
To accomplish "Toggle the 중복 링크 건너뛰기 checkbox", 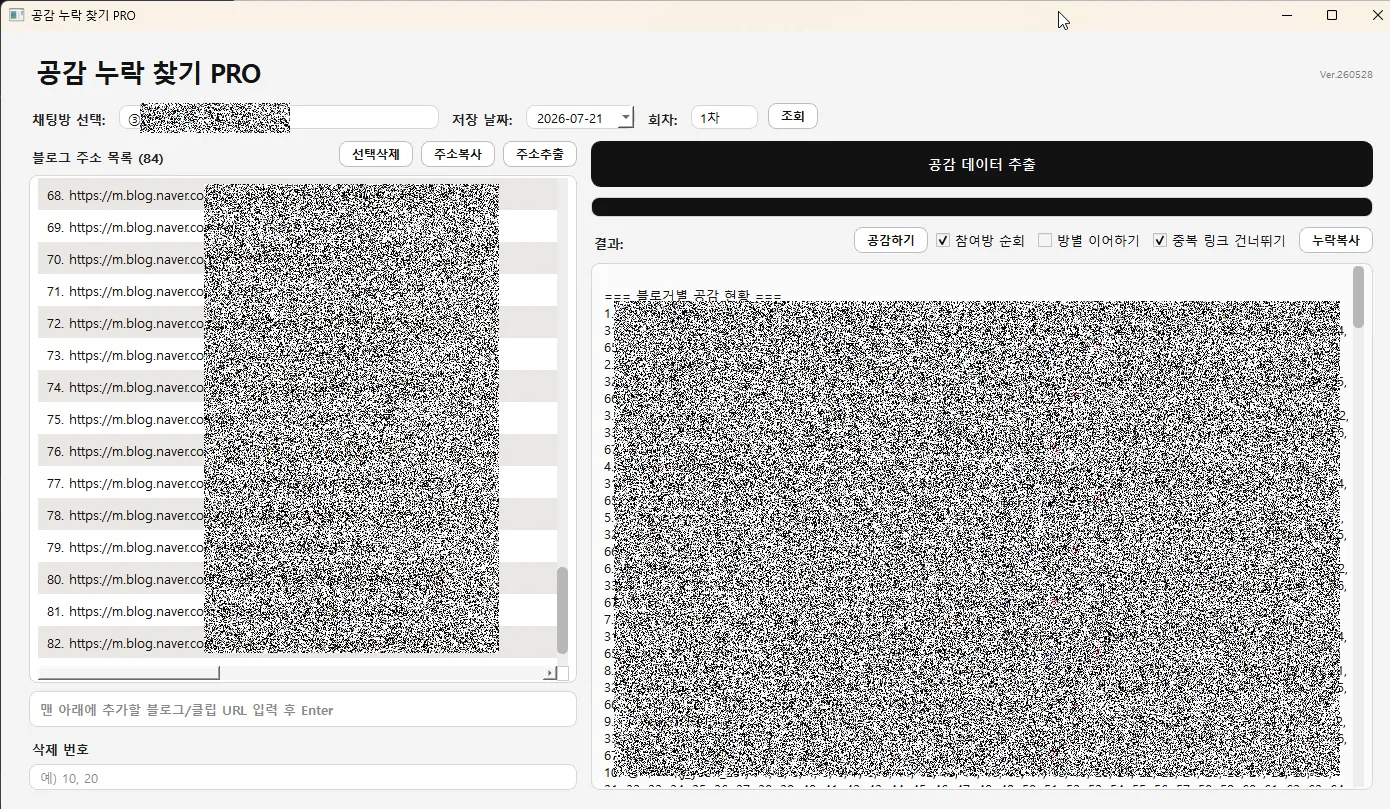I will [1160, 240].
